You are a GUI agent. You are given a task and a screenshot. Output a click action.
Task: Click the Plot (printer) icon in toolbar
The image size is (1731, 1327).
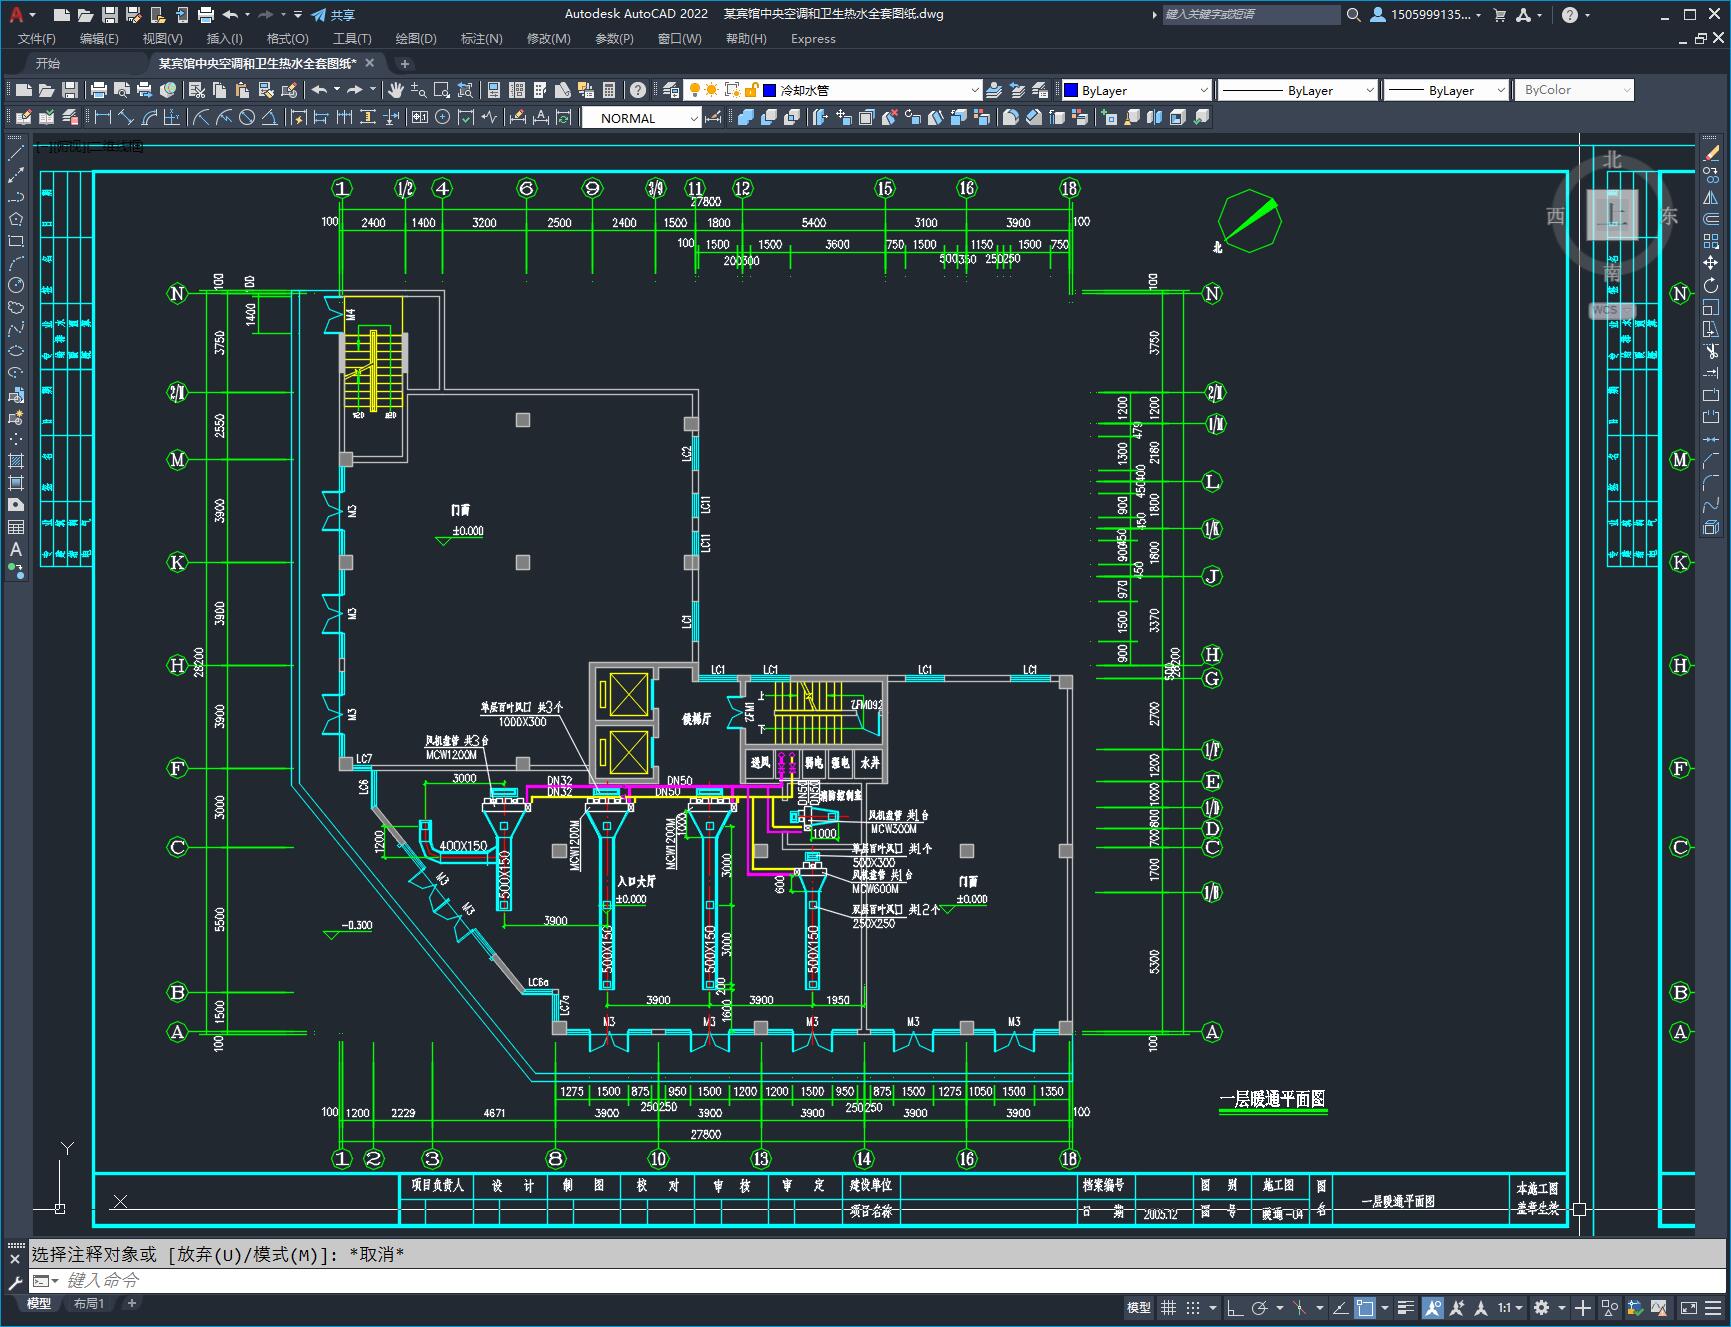[99, 90]
